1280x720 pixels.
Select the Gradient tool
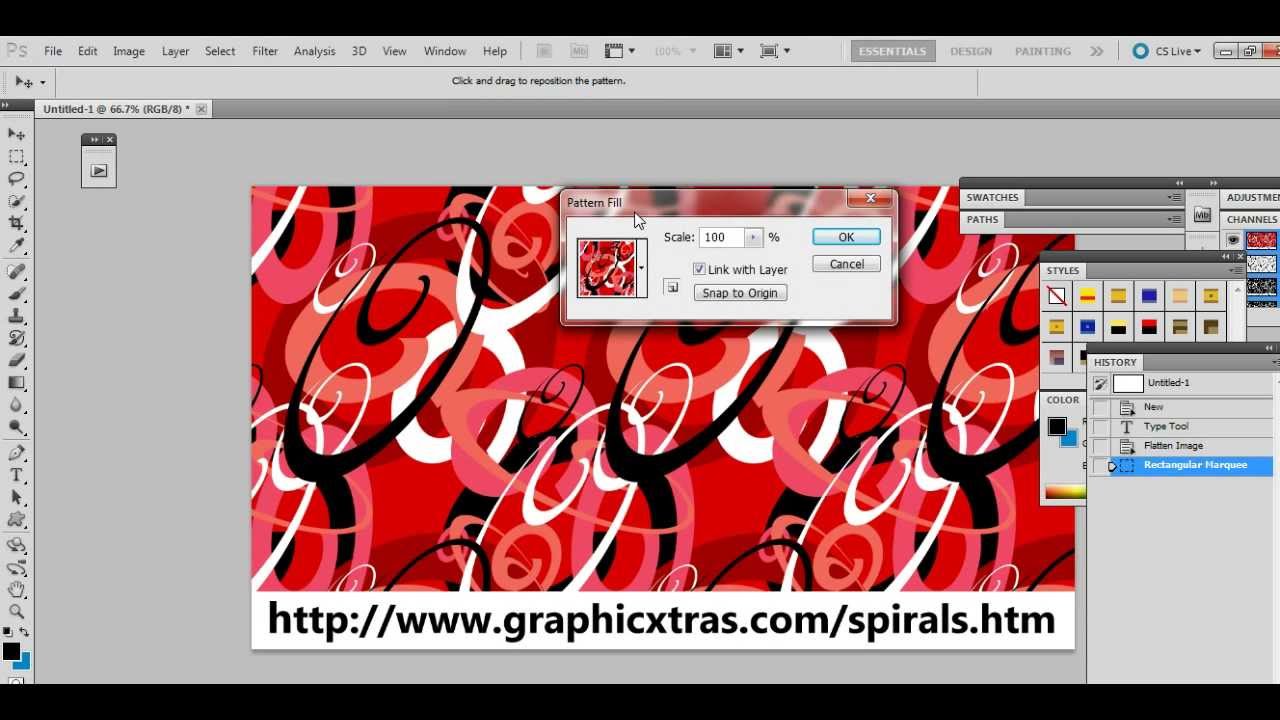(16, 382)
